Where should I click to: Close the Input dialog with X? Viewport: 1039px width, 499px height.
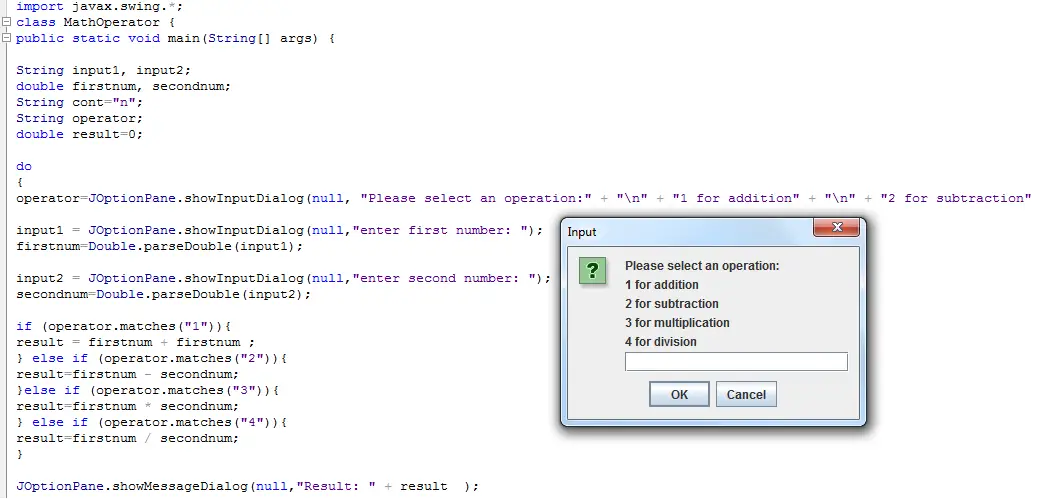[836, 227]
